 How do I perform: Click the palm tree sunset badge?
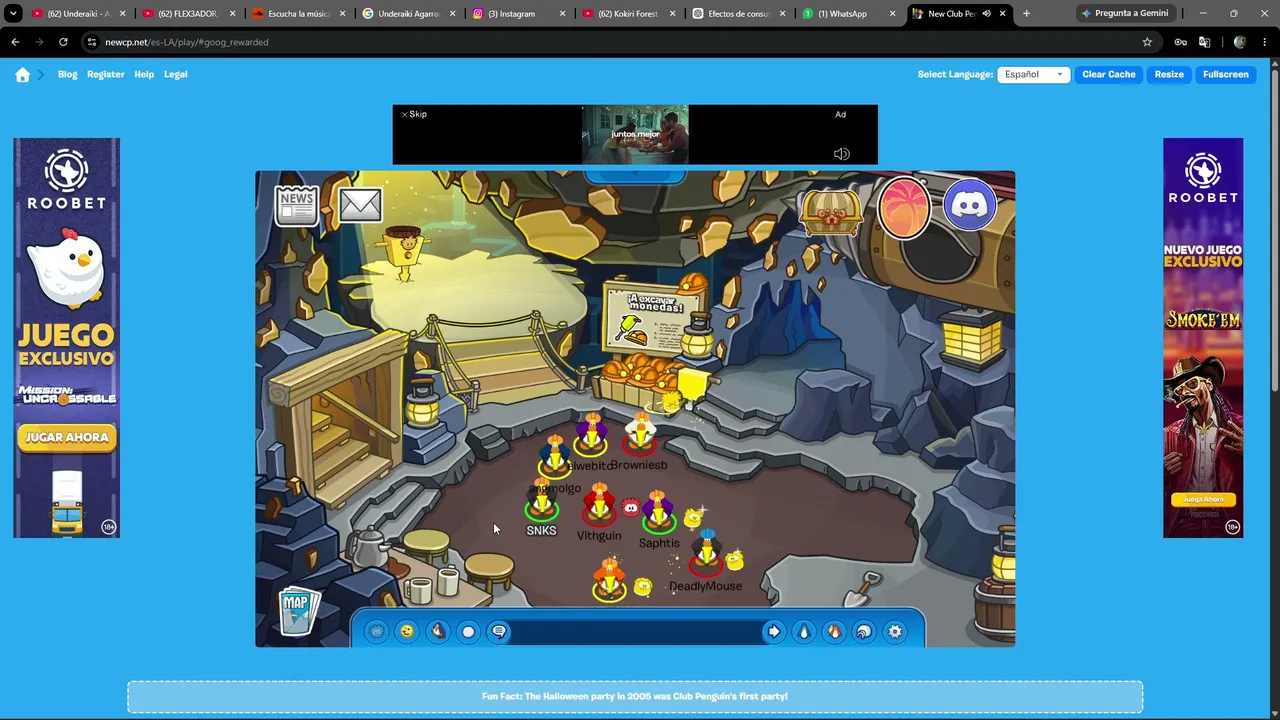coord(903,208)
